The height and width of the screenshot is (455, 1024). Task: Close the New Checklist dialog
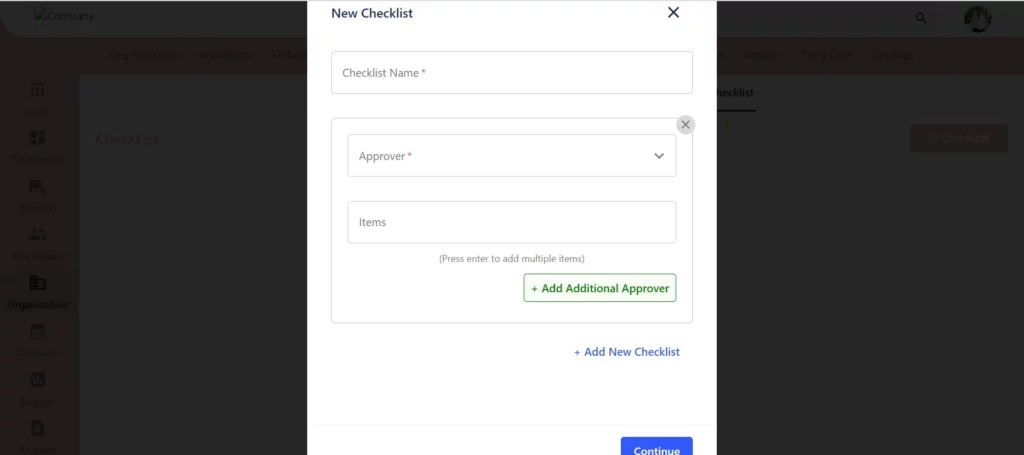click(x=673, y=12)
